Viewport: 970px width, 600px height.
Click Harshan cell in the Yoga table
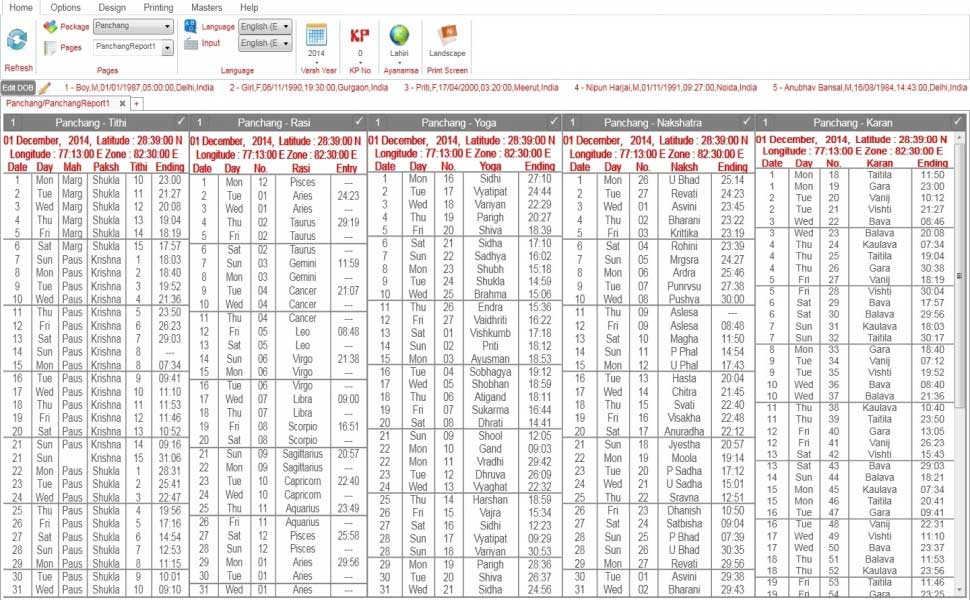coord(490,500)
